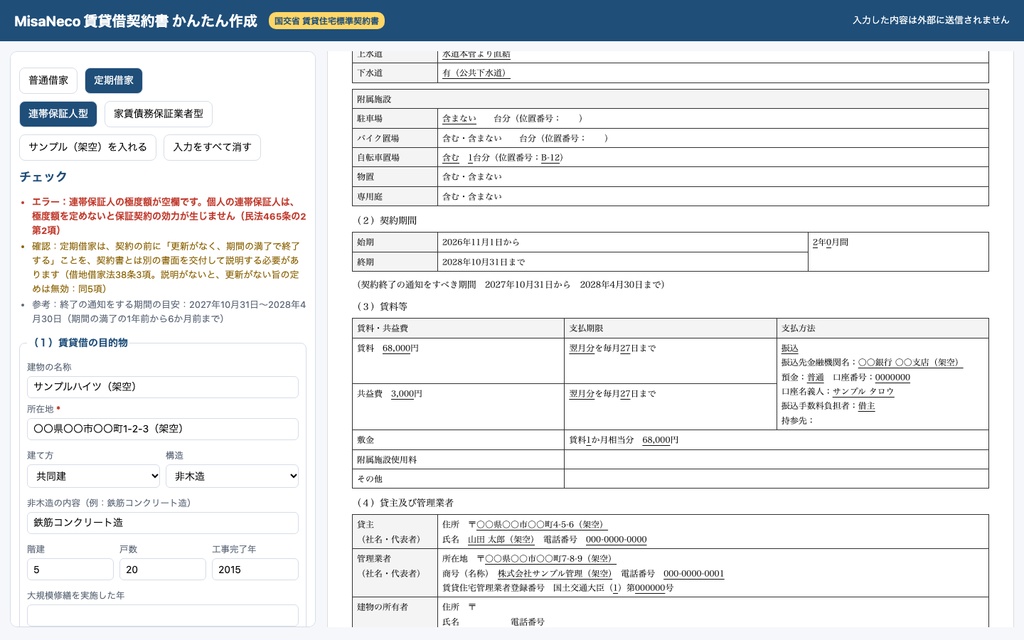Focus the 大規模修繕を実施した年 input field
Screen dimensions: 1024x640
163,615
